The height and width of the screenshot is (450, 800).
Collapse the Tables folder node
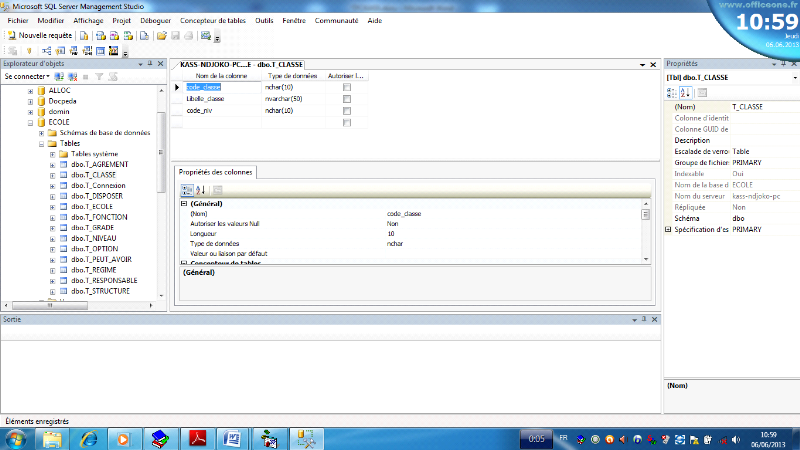pyautogui.click(x=41, y=144)
